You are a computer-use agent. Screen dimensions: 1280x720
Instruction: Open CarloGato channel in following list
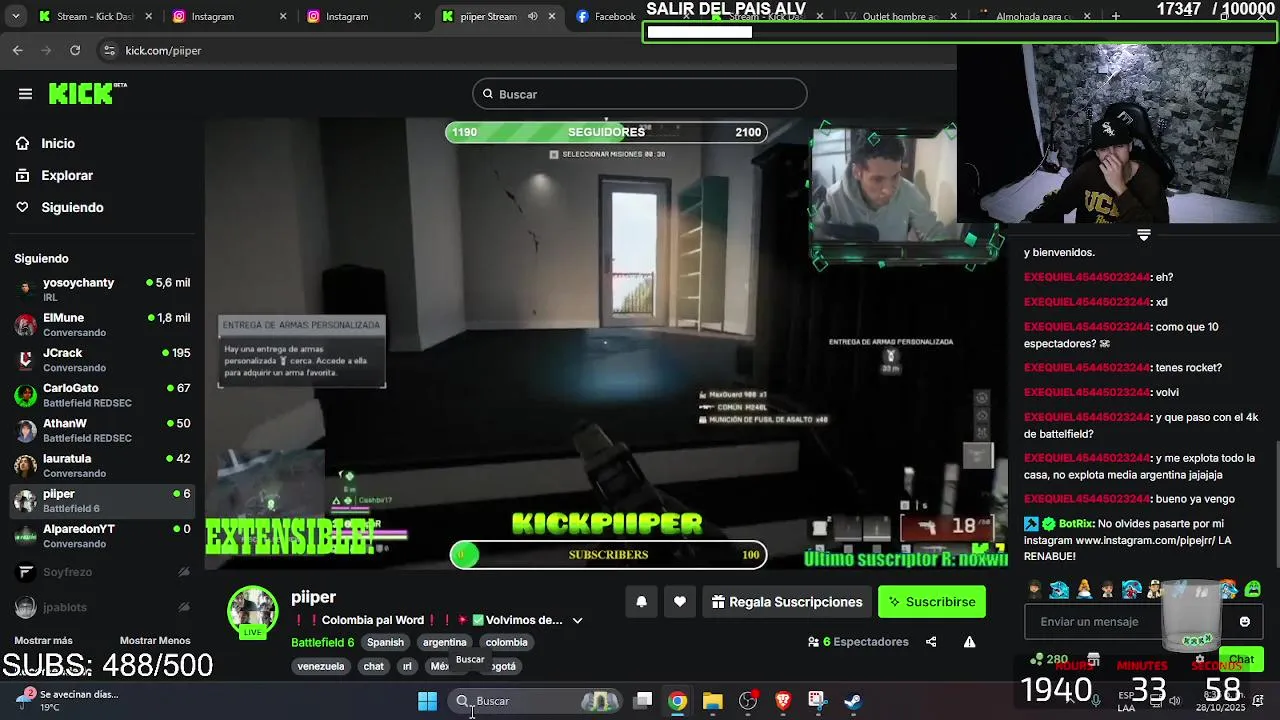pos(102,394)
